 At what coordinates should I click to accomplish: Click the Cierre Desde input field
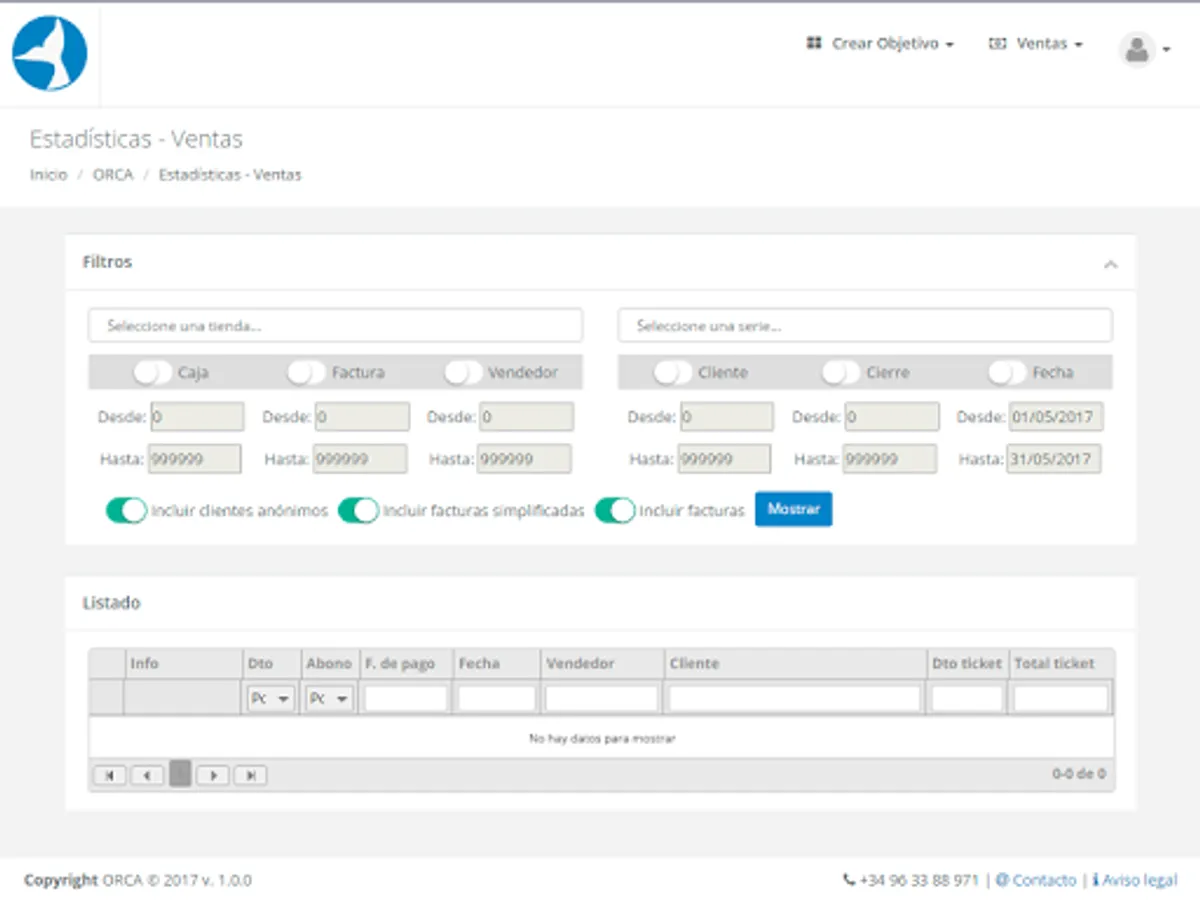pyautogui.click(x=892, y=417)
